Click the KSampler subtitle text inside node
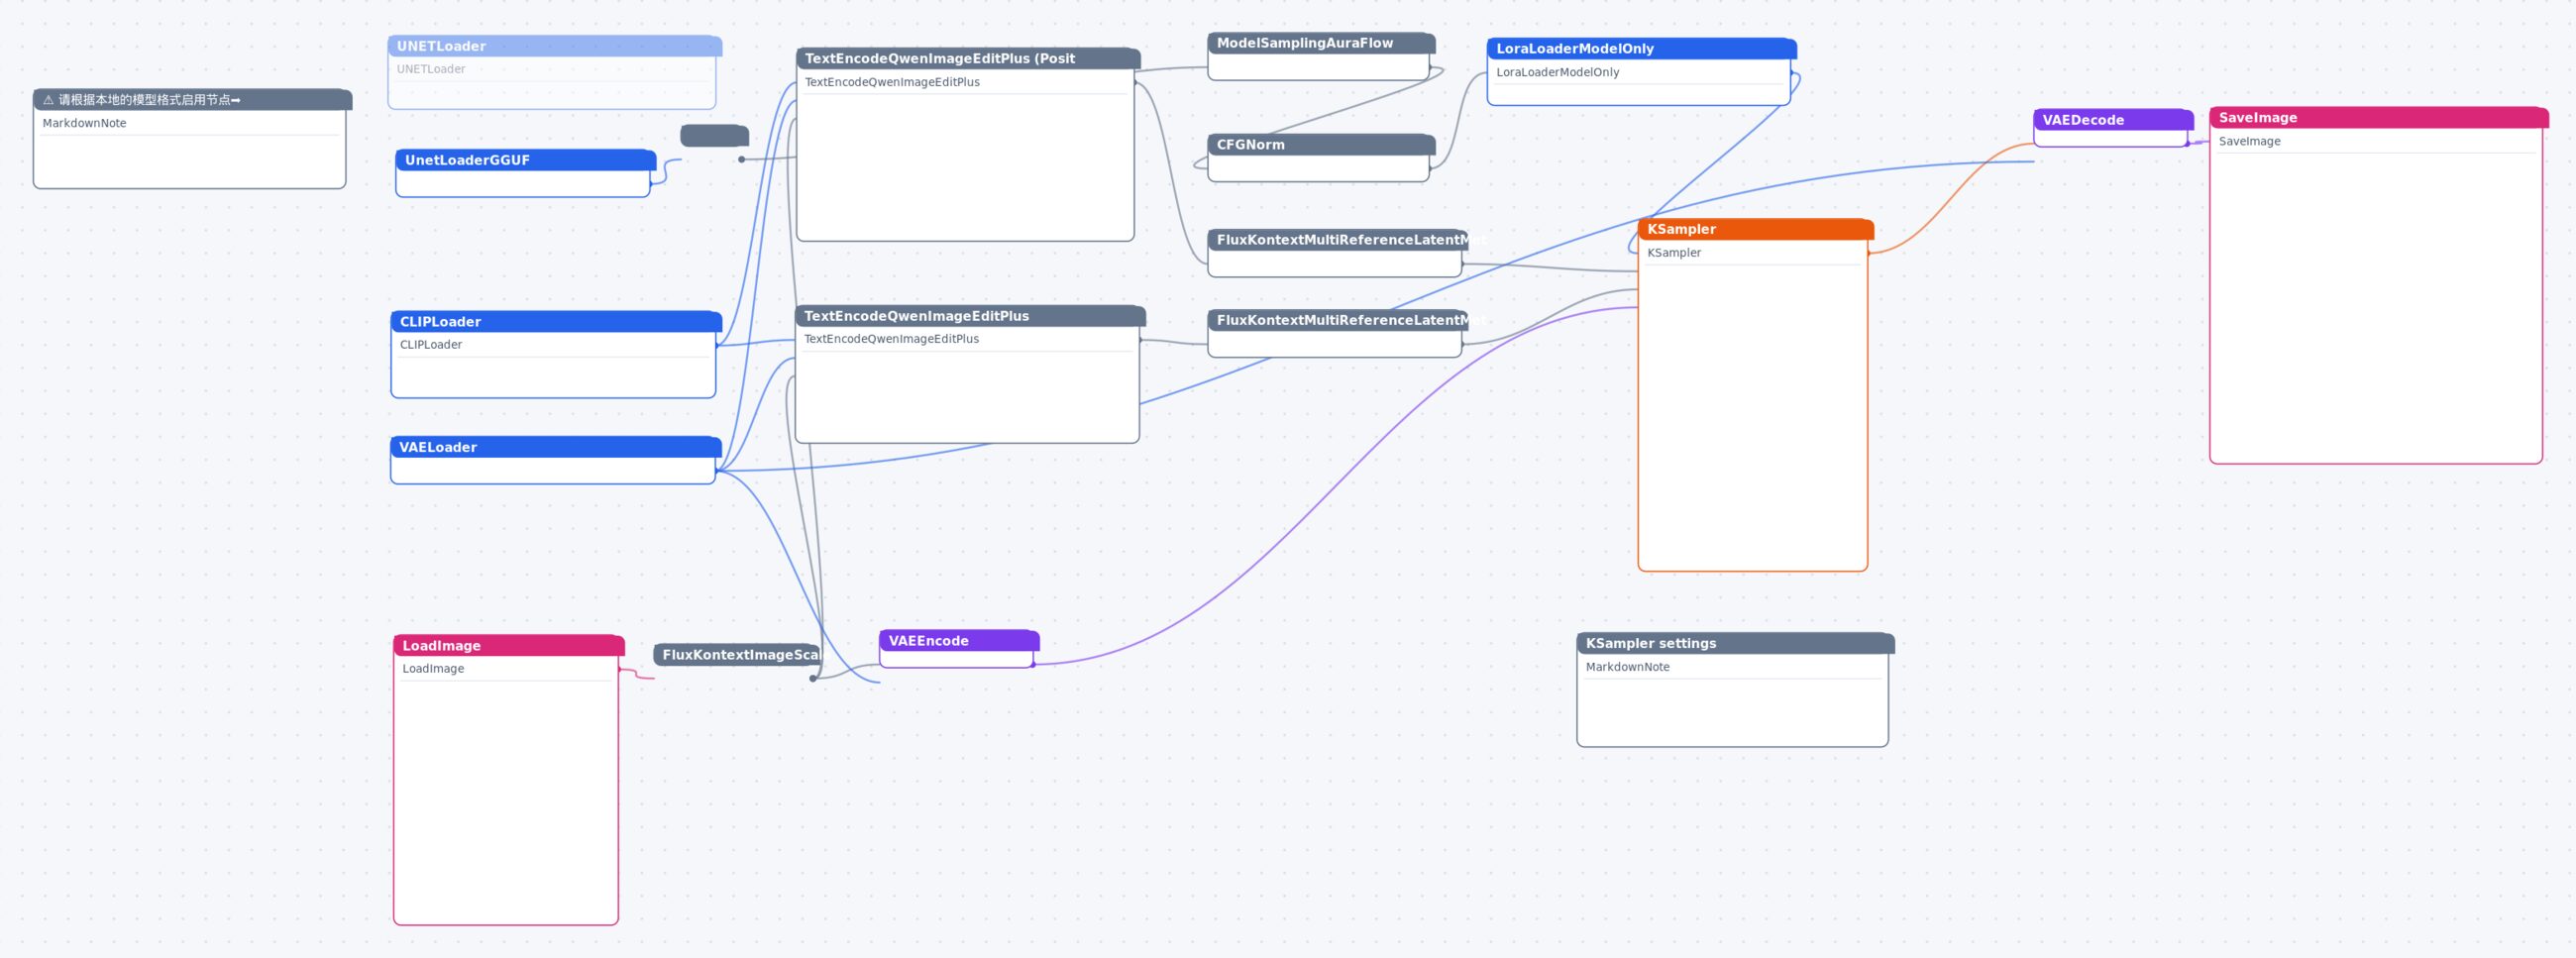This screenshot has height=958, width=2576. pos(1674,252)
